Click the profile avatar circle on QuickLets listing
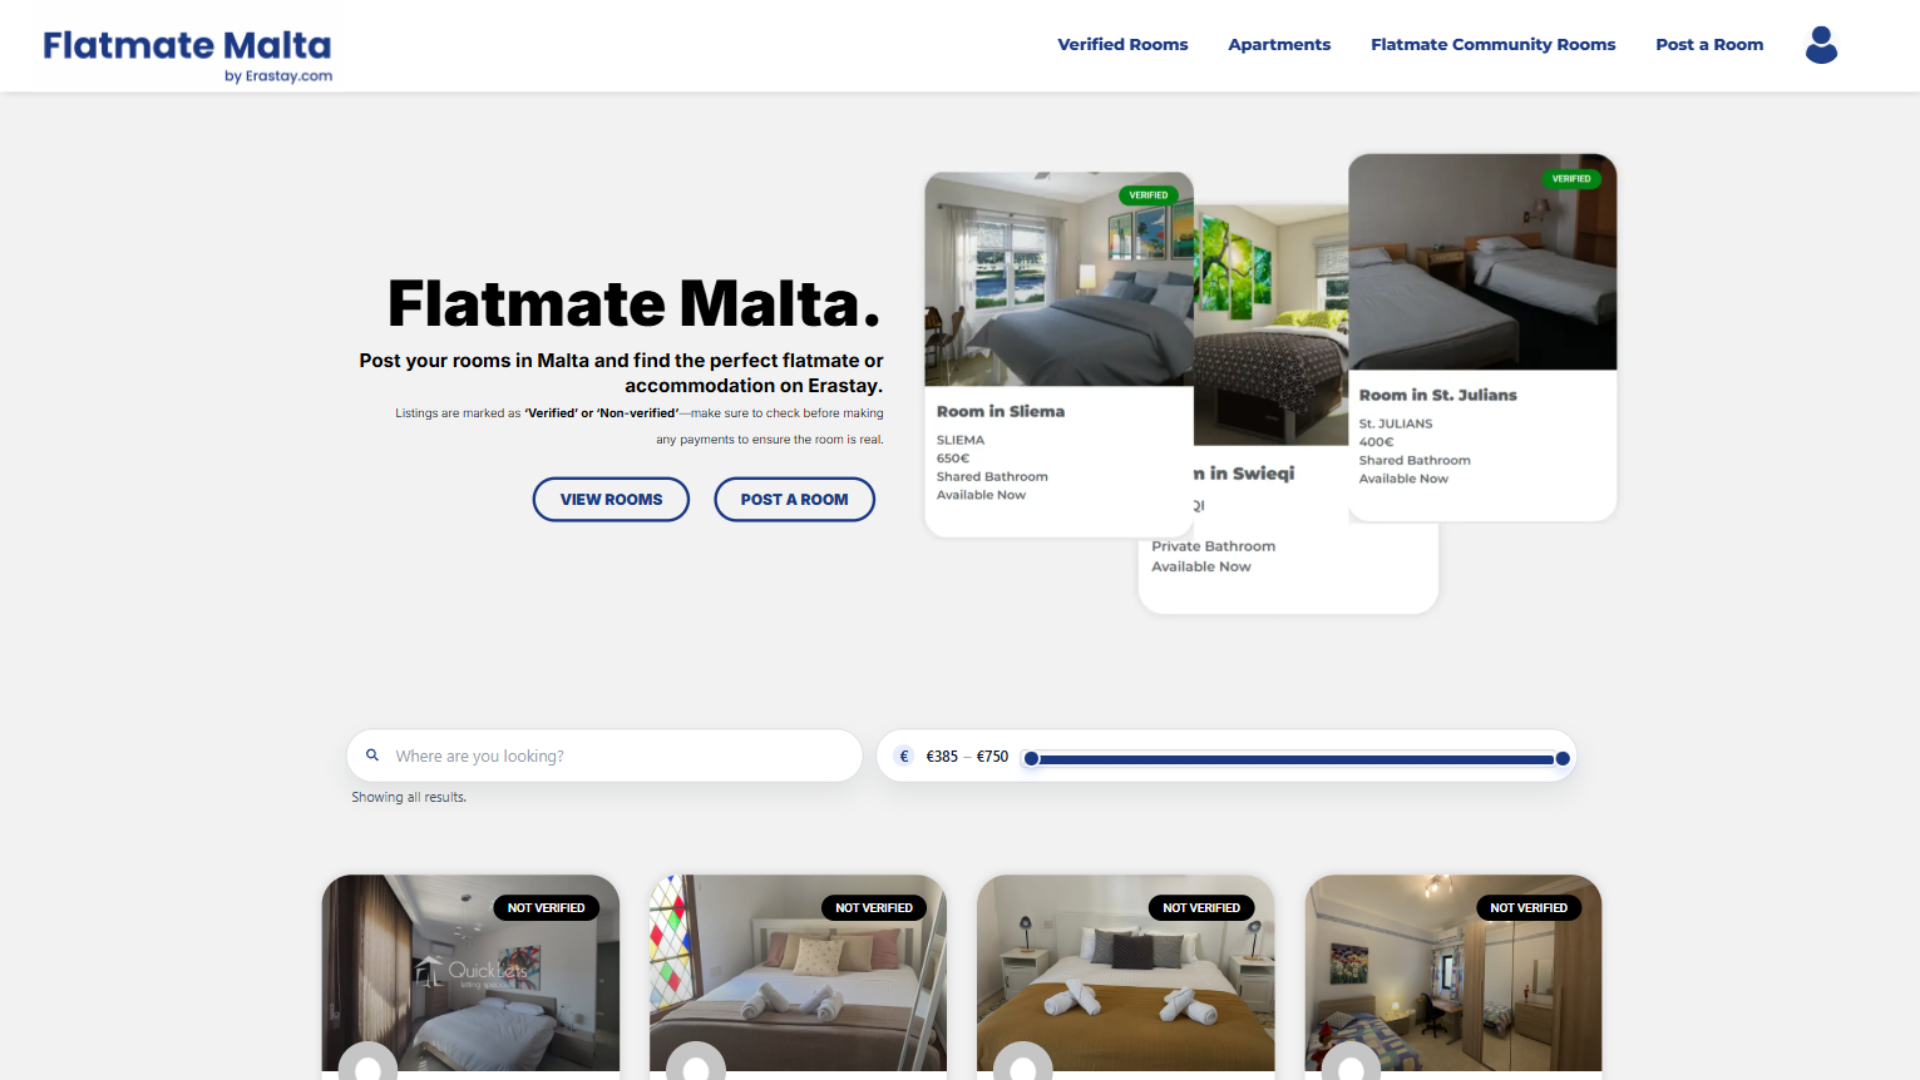Viewport: 1920px width, 1080px height. [x=368, y=1065]
